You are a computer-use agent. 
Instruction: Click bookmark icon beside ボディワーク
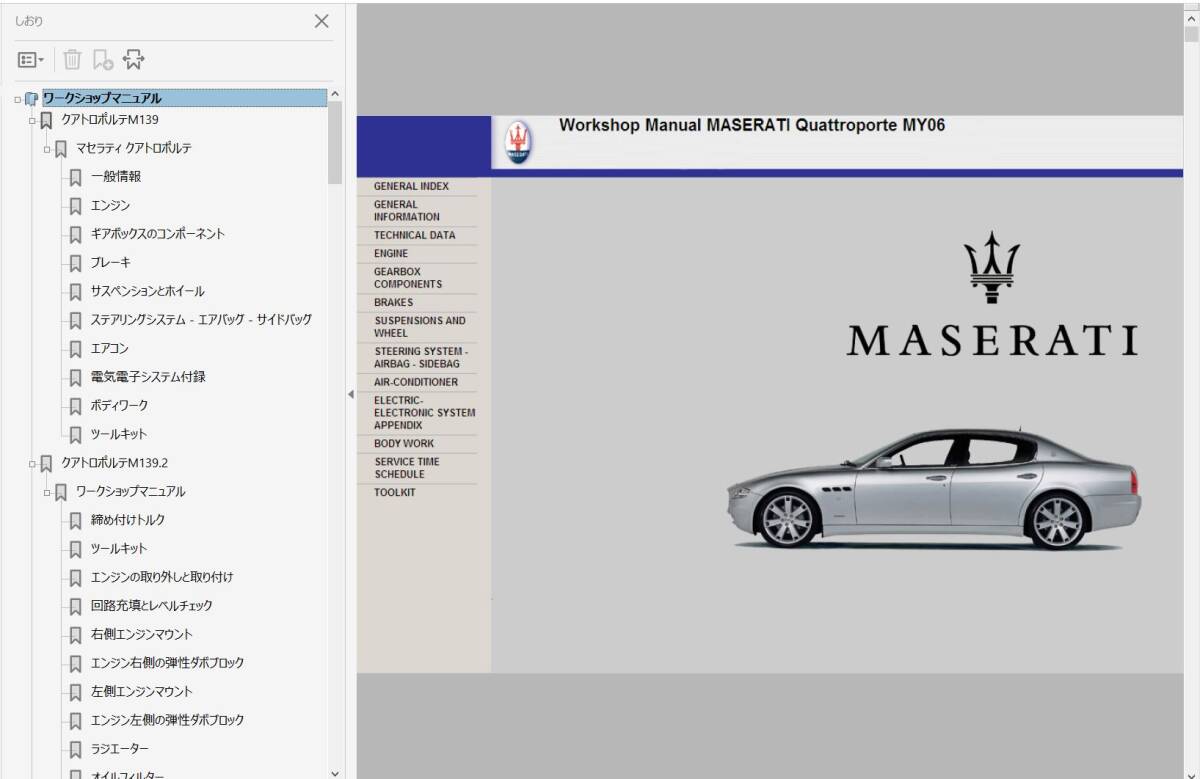point(75,406)
